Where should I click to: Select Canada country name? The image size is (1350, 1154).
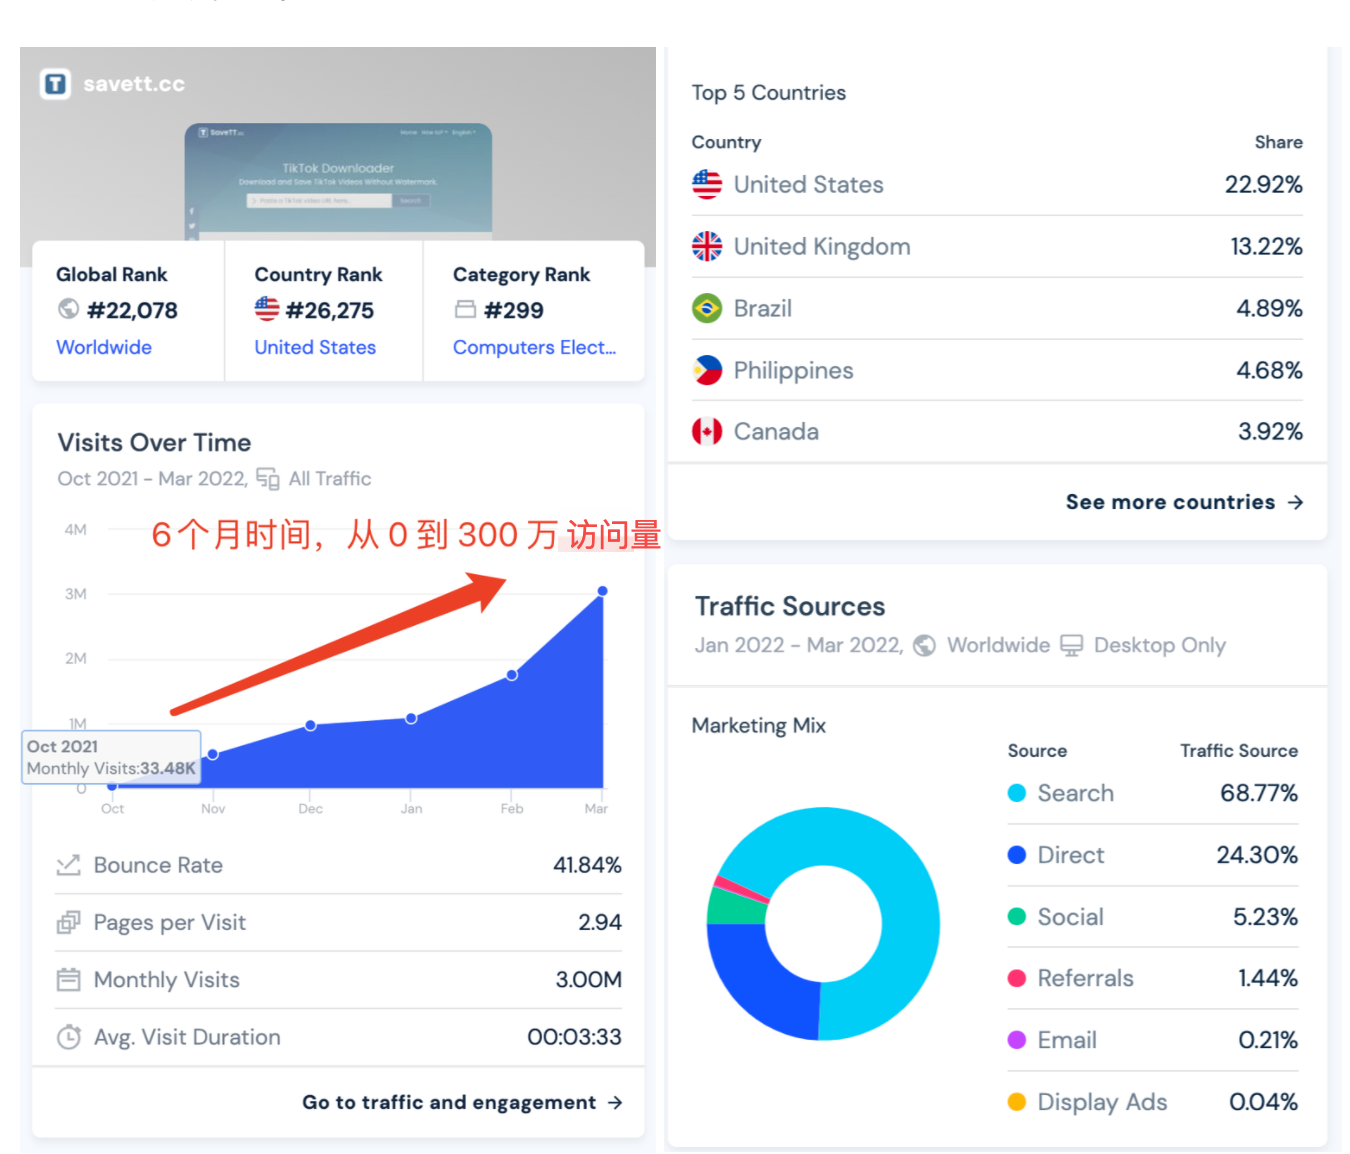pyautogui.click(x=777, y=432)
